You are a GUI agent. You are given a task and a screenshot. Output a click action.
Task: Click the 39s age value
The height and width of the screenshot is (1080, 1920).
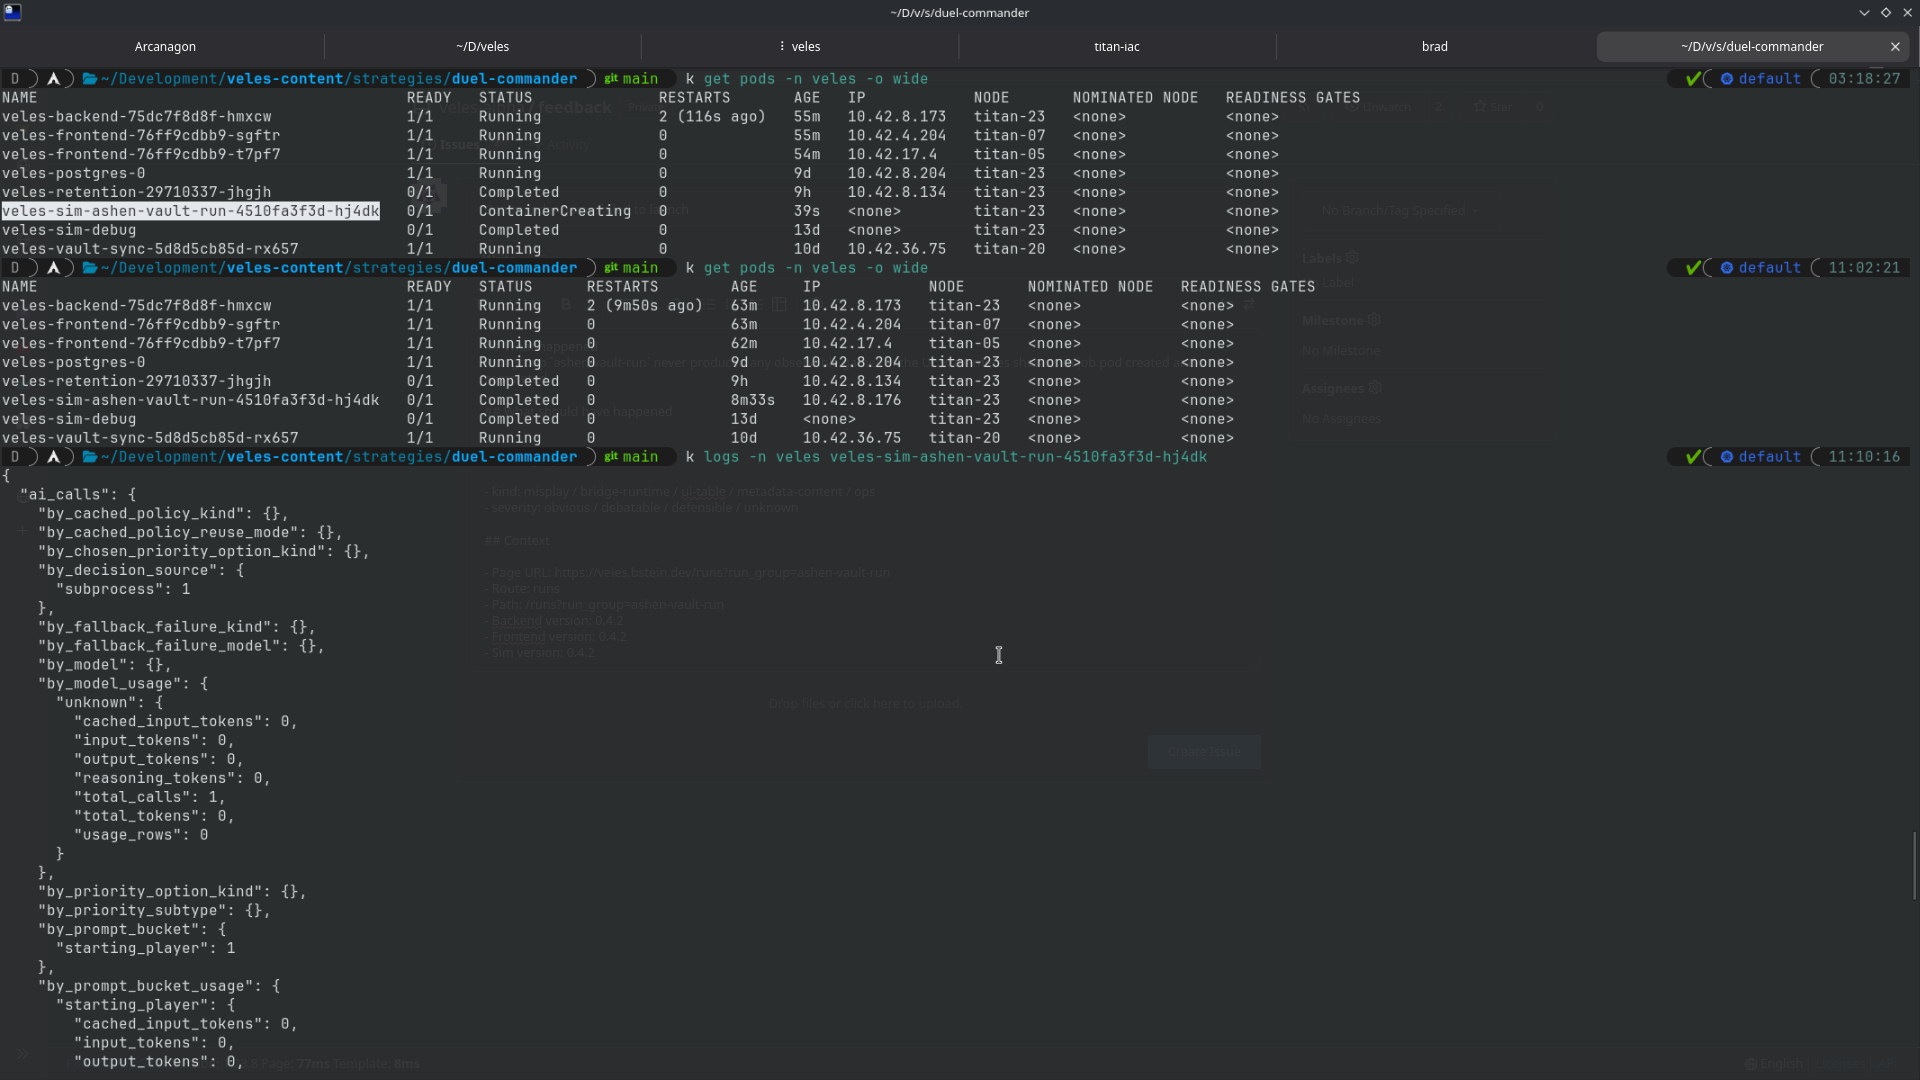click(807, 211)
